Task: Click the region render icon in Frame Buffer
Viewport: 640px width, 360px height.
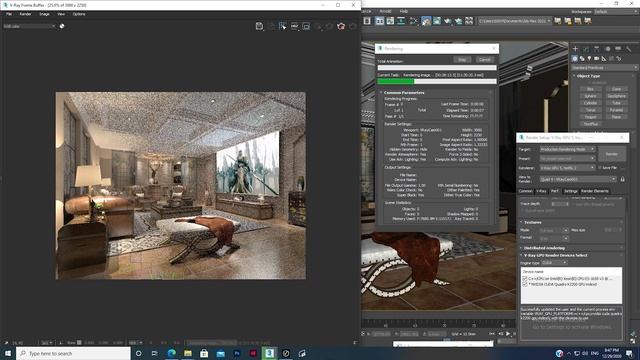Action: pyautogui.click(x=306, y=26)
